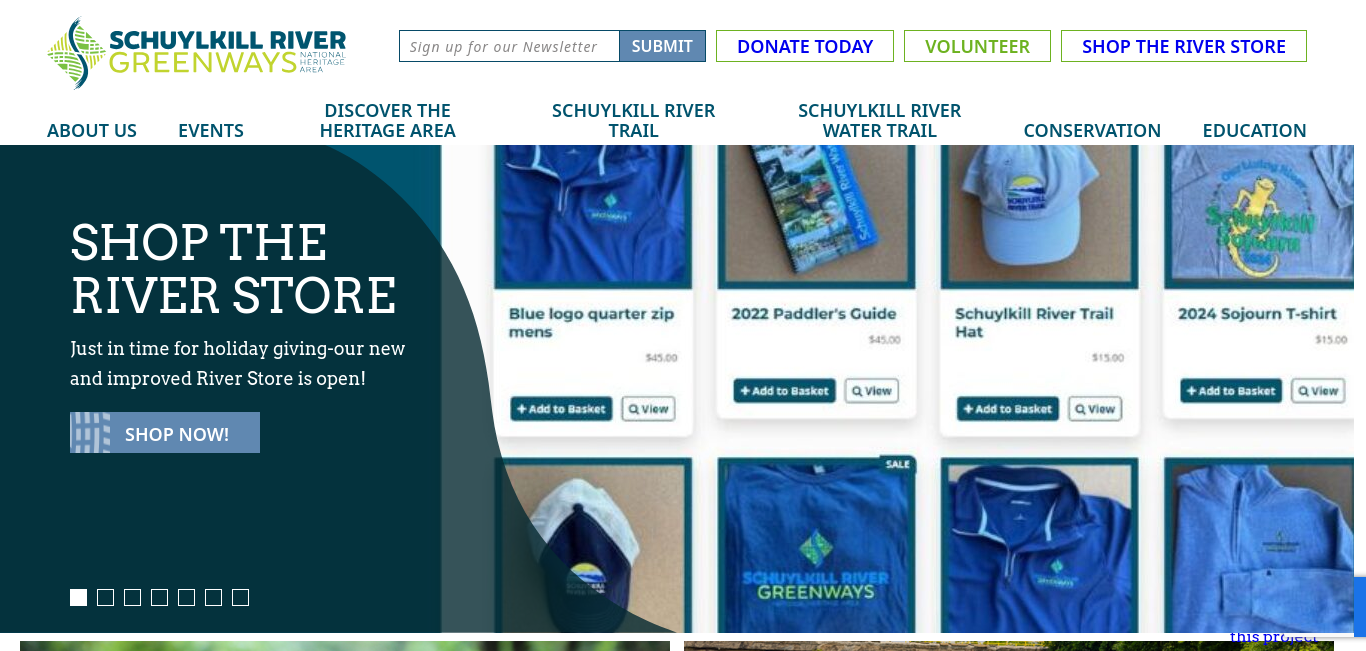Jump to the last slide indicator square
Viewport: 1366px width, 651px height.
tap(240, 597)
